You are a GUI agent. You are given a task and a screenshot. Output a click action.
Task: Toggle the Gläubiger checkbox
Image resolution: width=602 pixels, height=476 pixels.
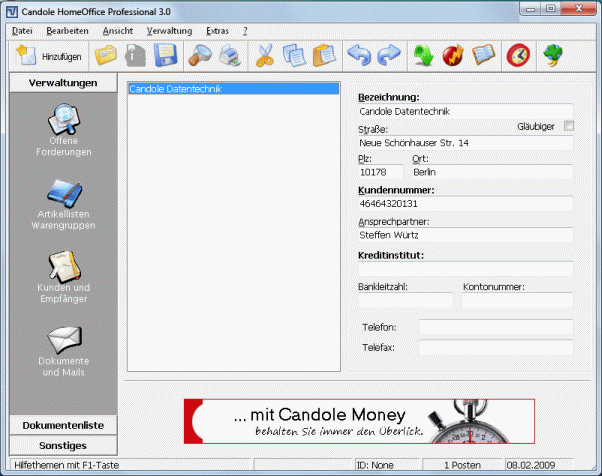coord(569,126)
